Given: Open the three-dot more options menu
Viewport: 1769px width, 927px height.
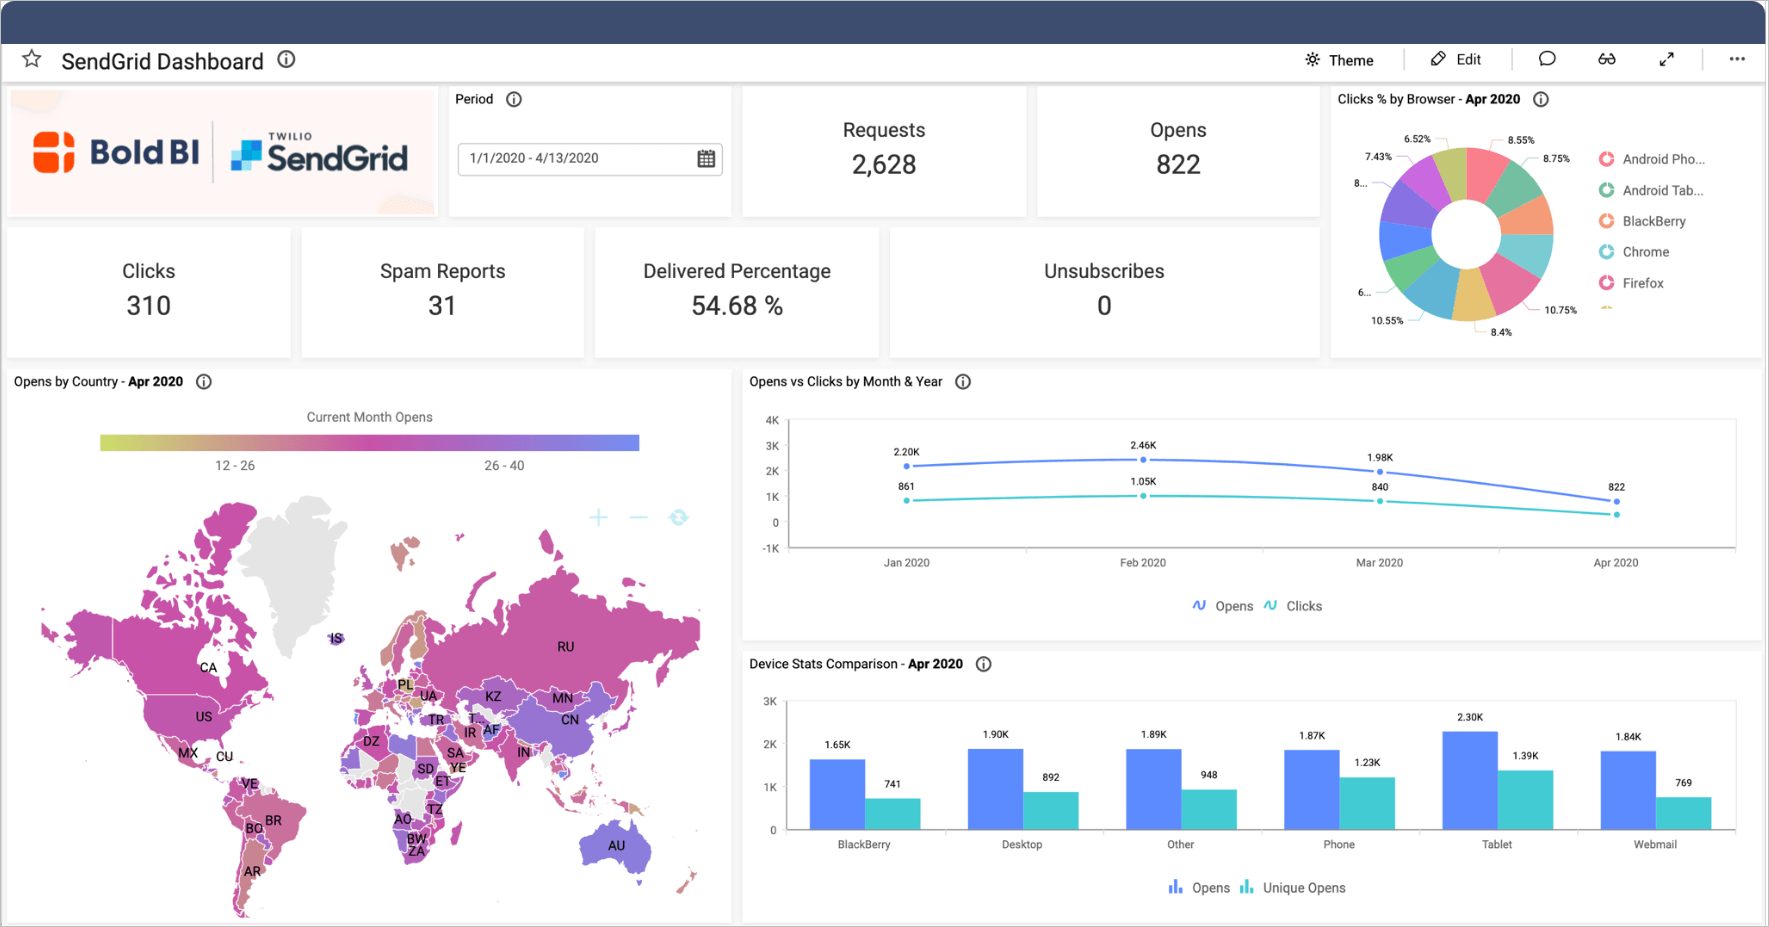Looking at the screenshot, I should coord(1737,59).
